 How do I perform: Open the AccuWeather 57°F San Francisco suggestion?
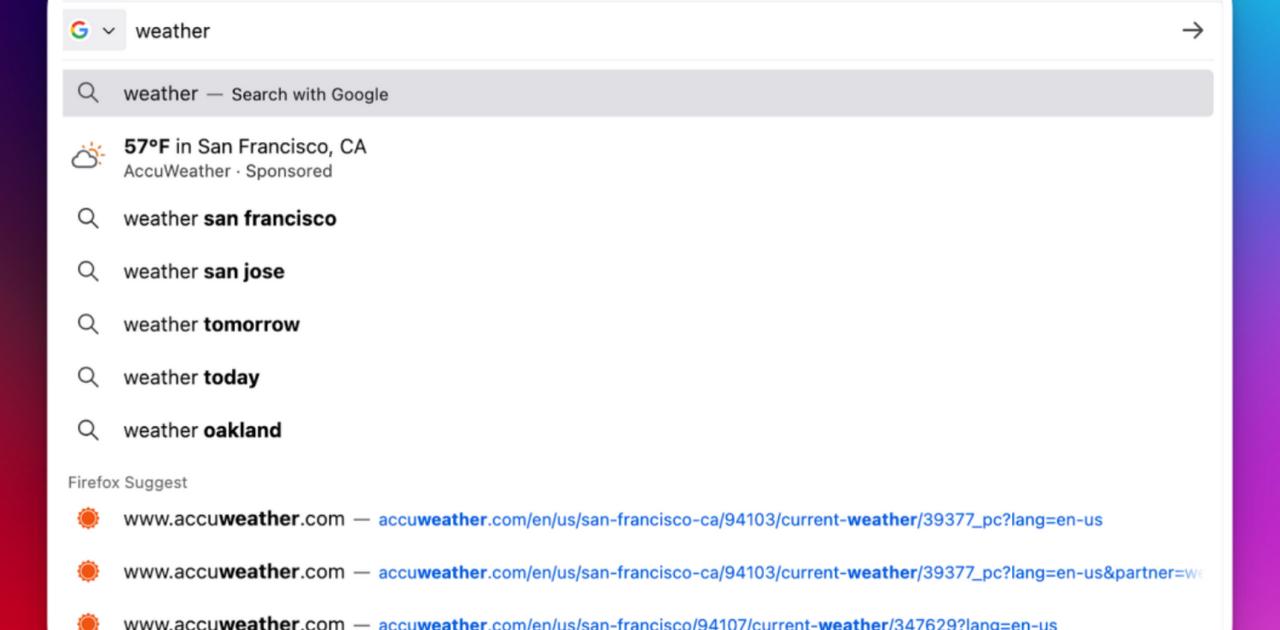[638, 157]
